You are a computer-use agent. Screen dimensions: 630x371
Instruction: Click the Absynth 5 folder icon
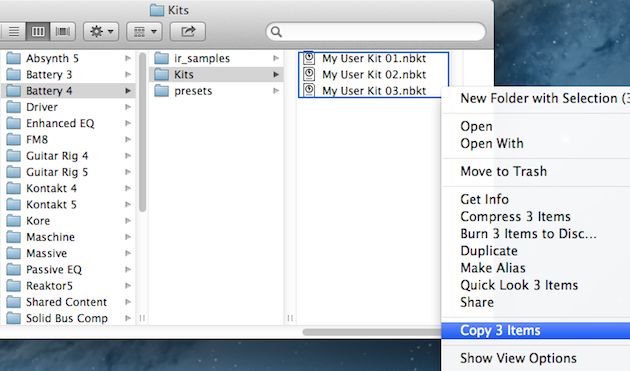tap(14, 58)
